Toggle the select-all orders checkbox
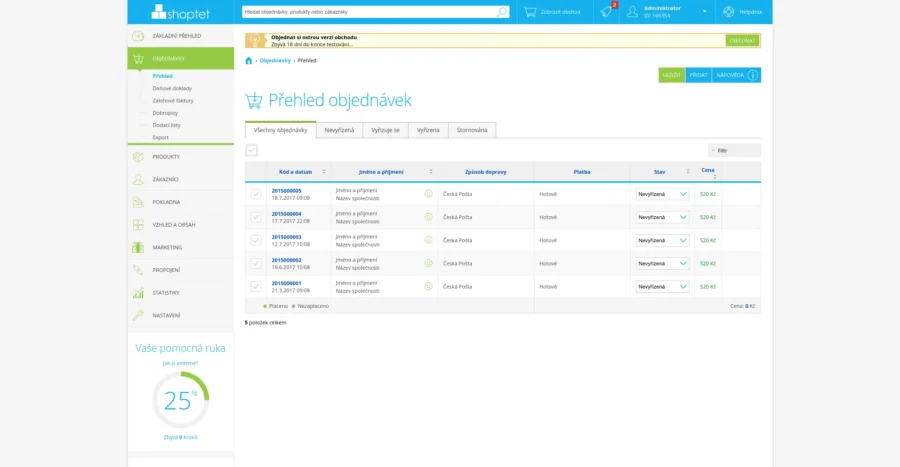 (251, 150)
